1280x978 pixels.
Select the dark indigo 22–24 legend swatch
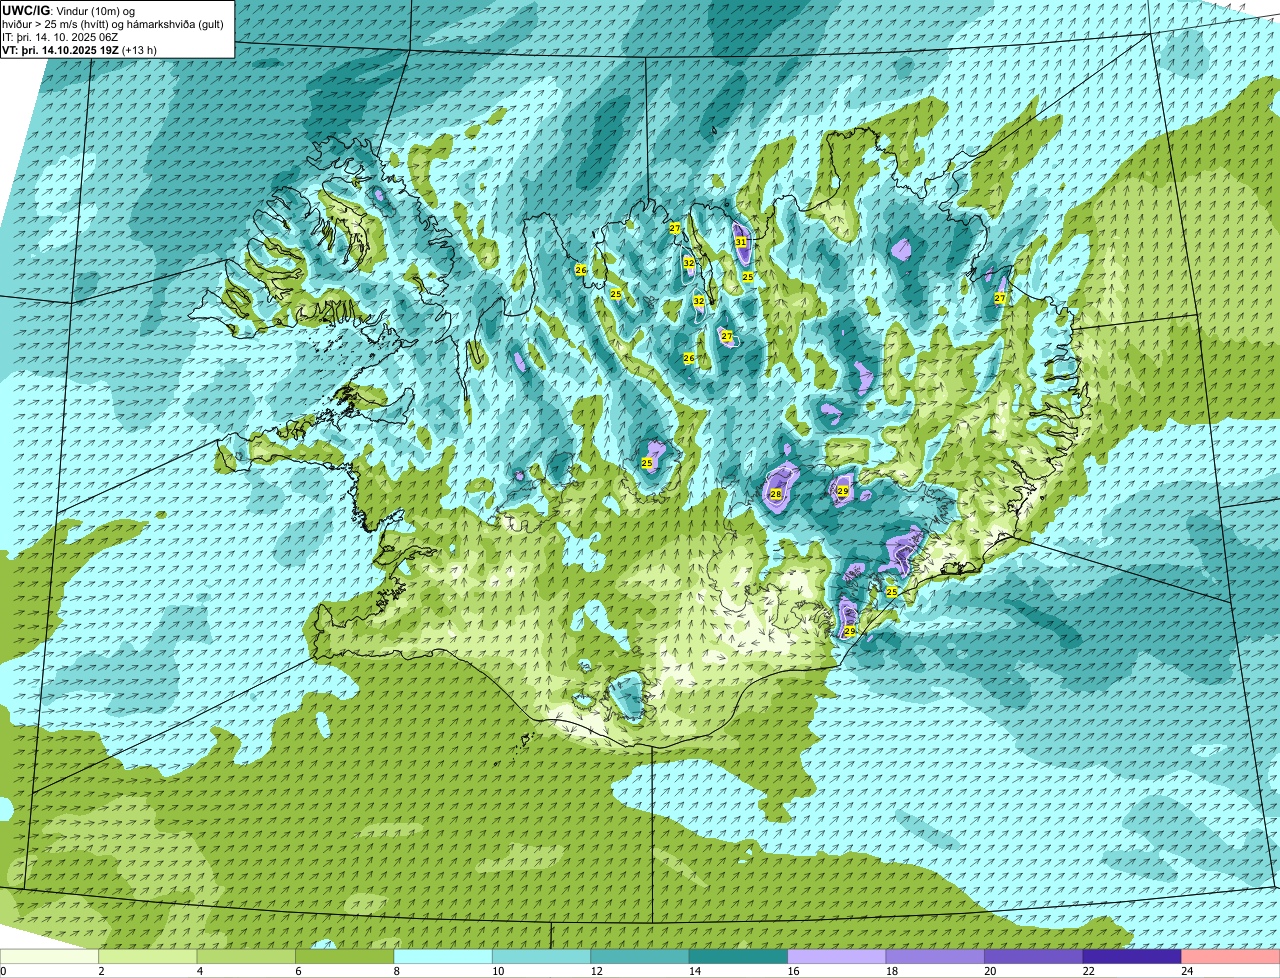pyautogui.click(x=1132, y=956)
